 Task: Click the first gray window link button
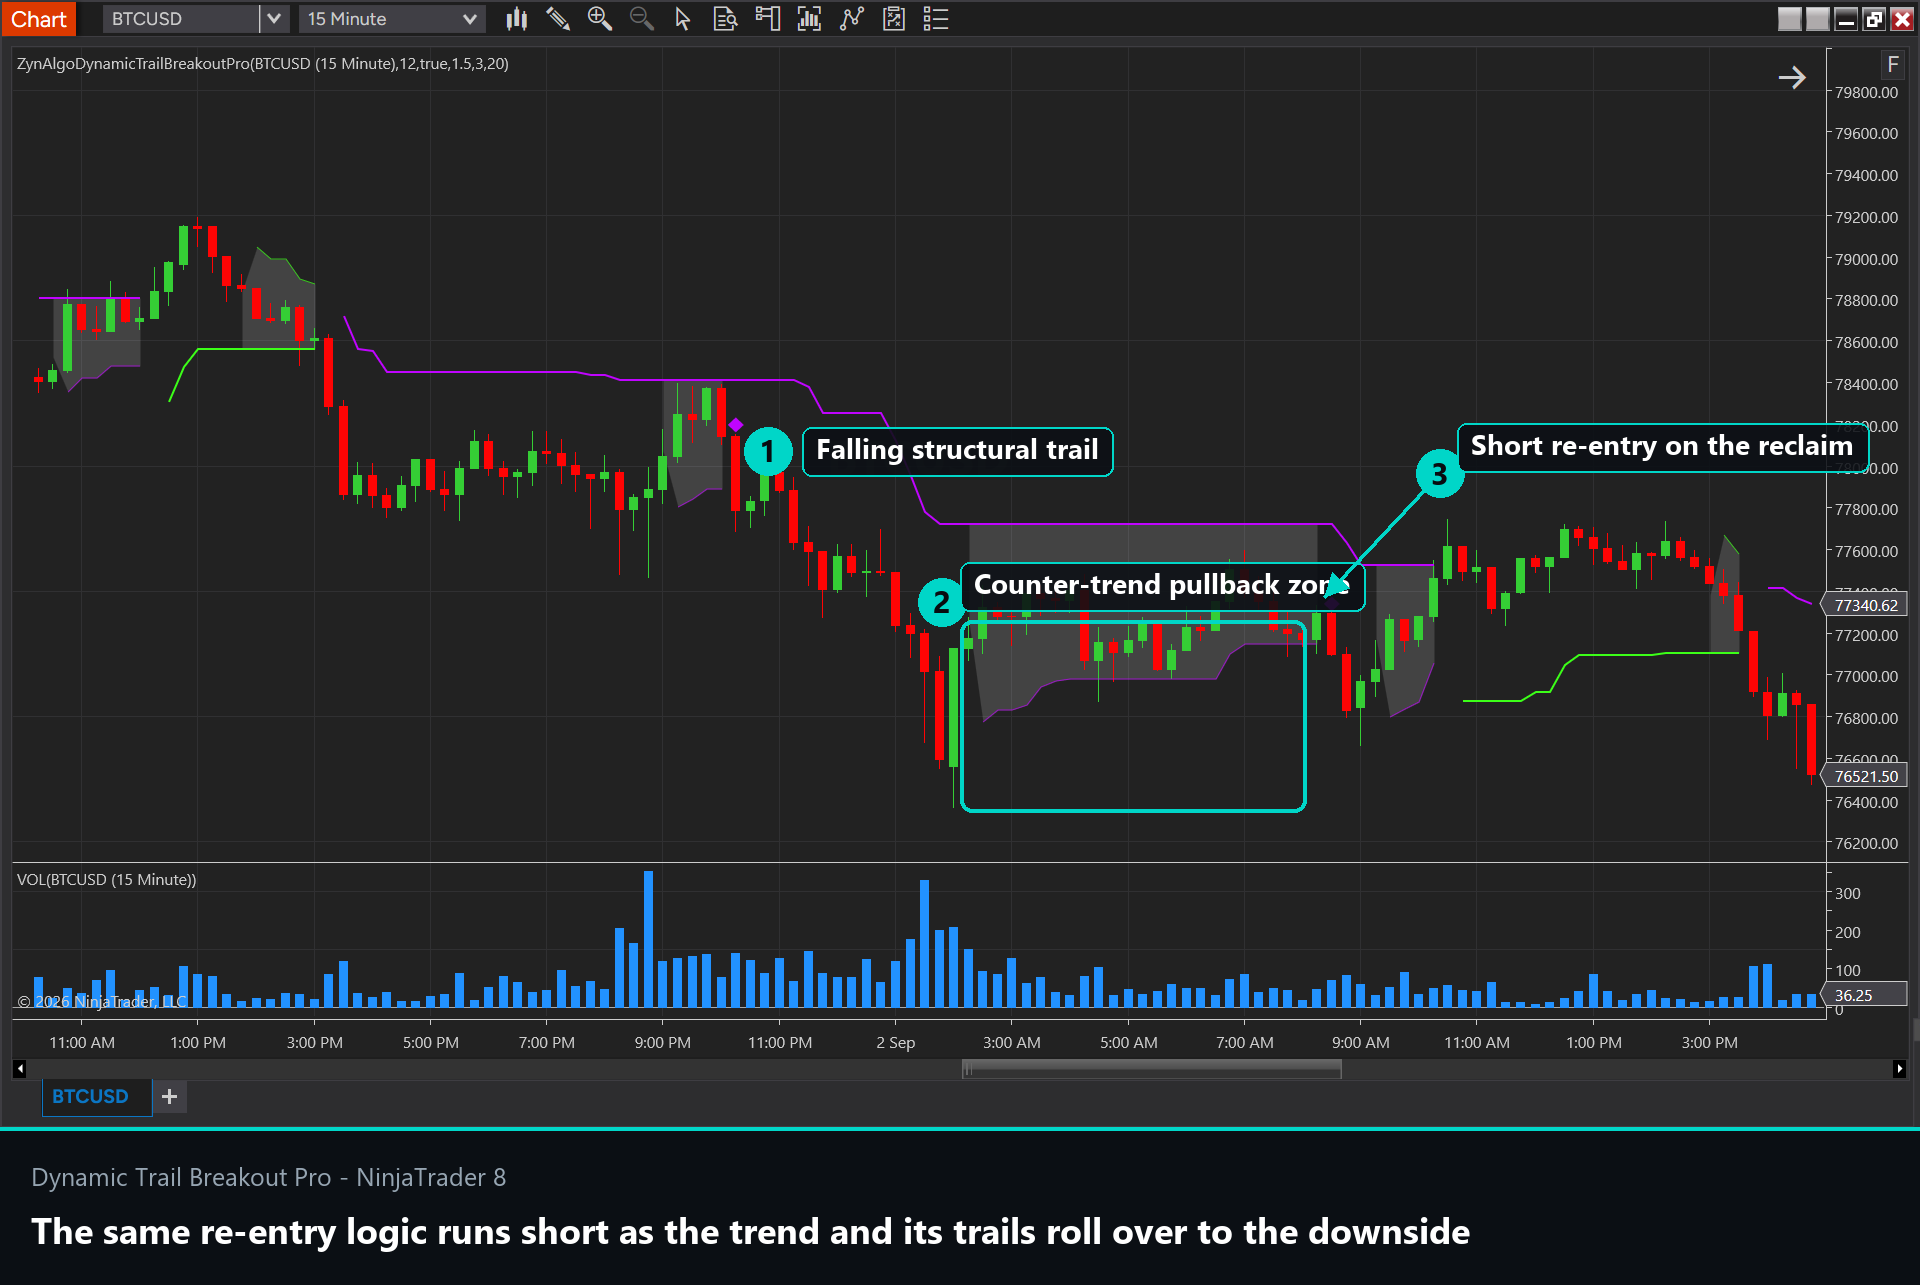pos(1790,19)
